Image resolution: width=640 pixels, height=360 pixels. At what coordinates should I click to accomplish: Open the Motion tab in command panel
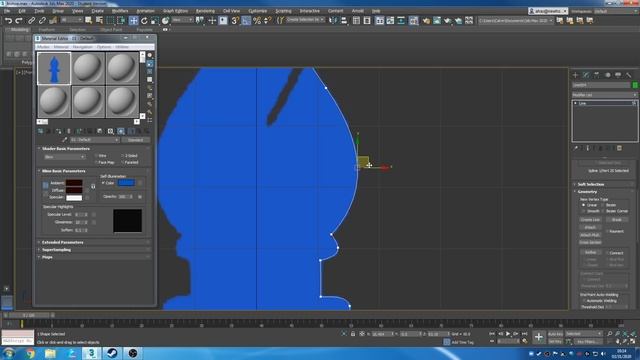click(607, 75)
